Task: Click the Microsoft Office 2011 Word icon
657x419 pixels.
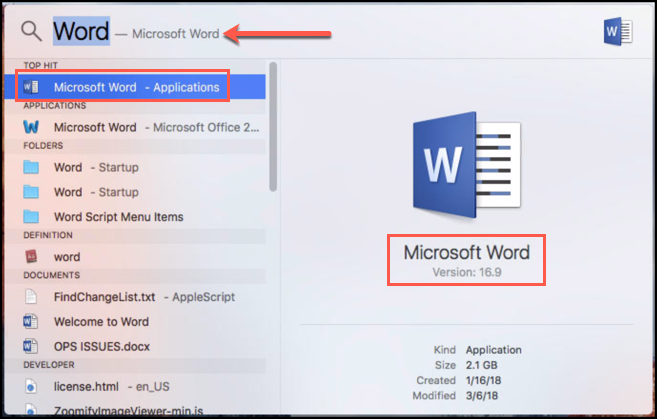Action: click(x=31, y=127)
